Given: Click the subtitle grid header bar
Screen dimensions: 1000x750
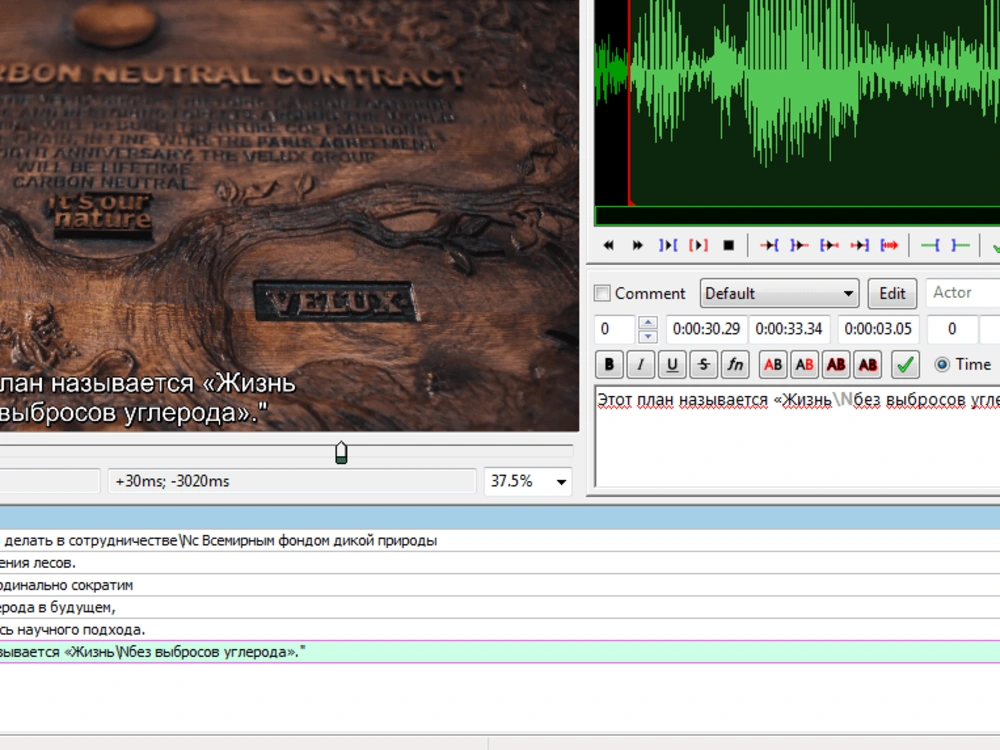Looking at the screenshot, I should [500, 518].
